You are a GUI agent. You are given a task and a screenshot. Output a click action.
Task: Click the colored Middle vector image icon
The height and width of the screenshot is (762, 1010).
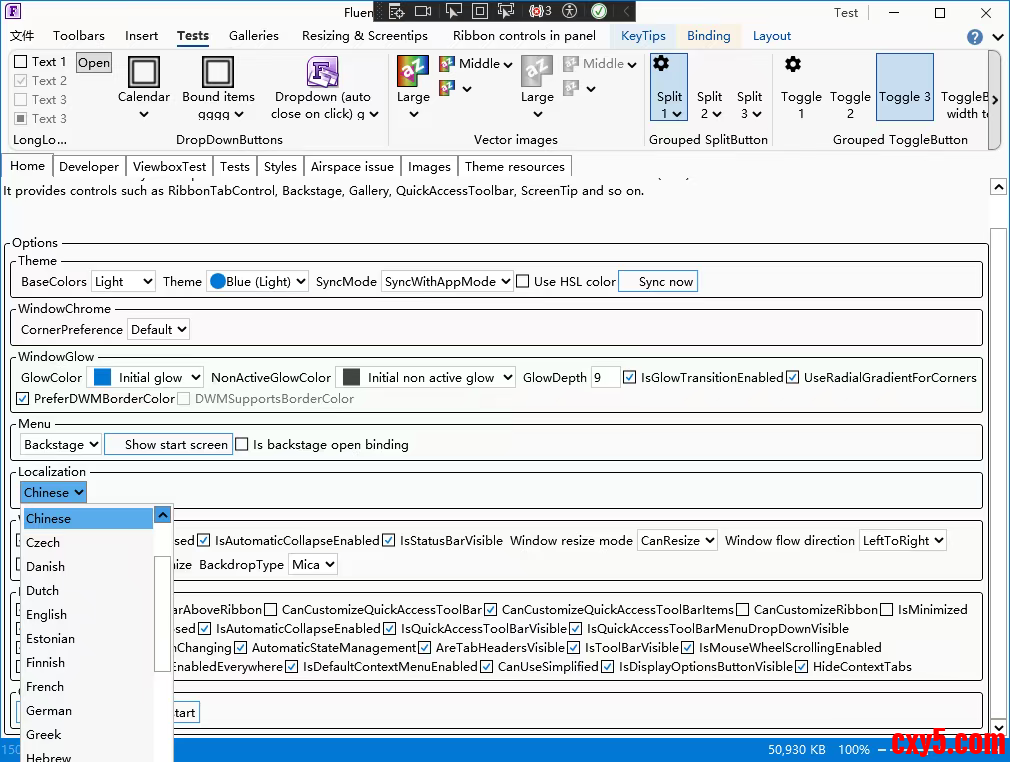(x=447, y=64)
